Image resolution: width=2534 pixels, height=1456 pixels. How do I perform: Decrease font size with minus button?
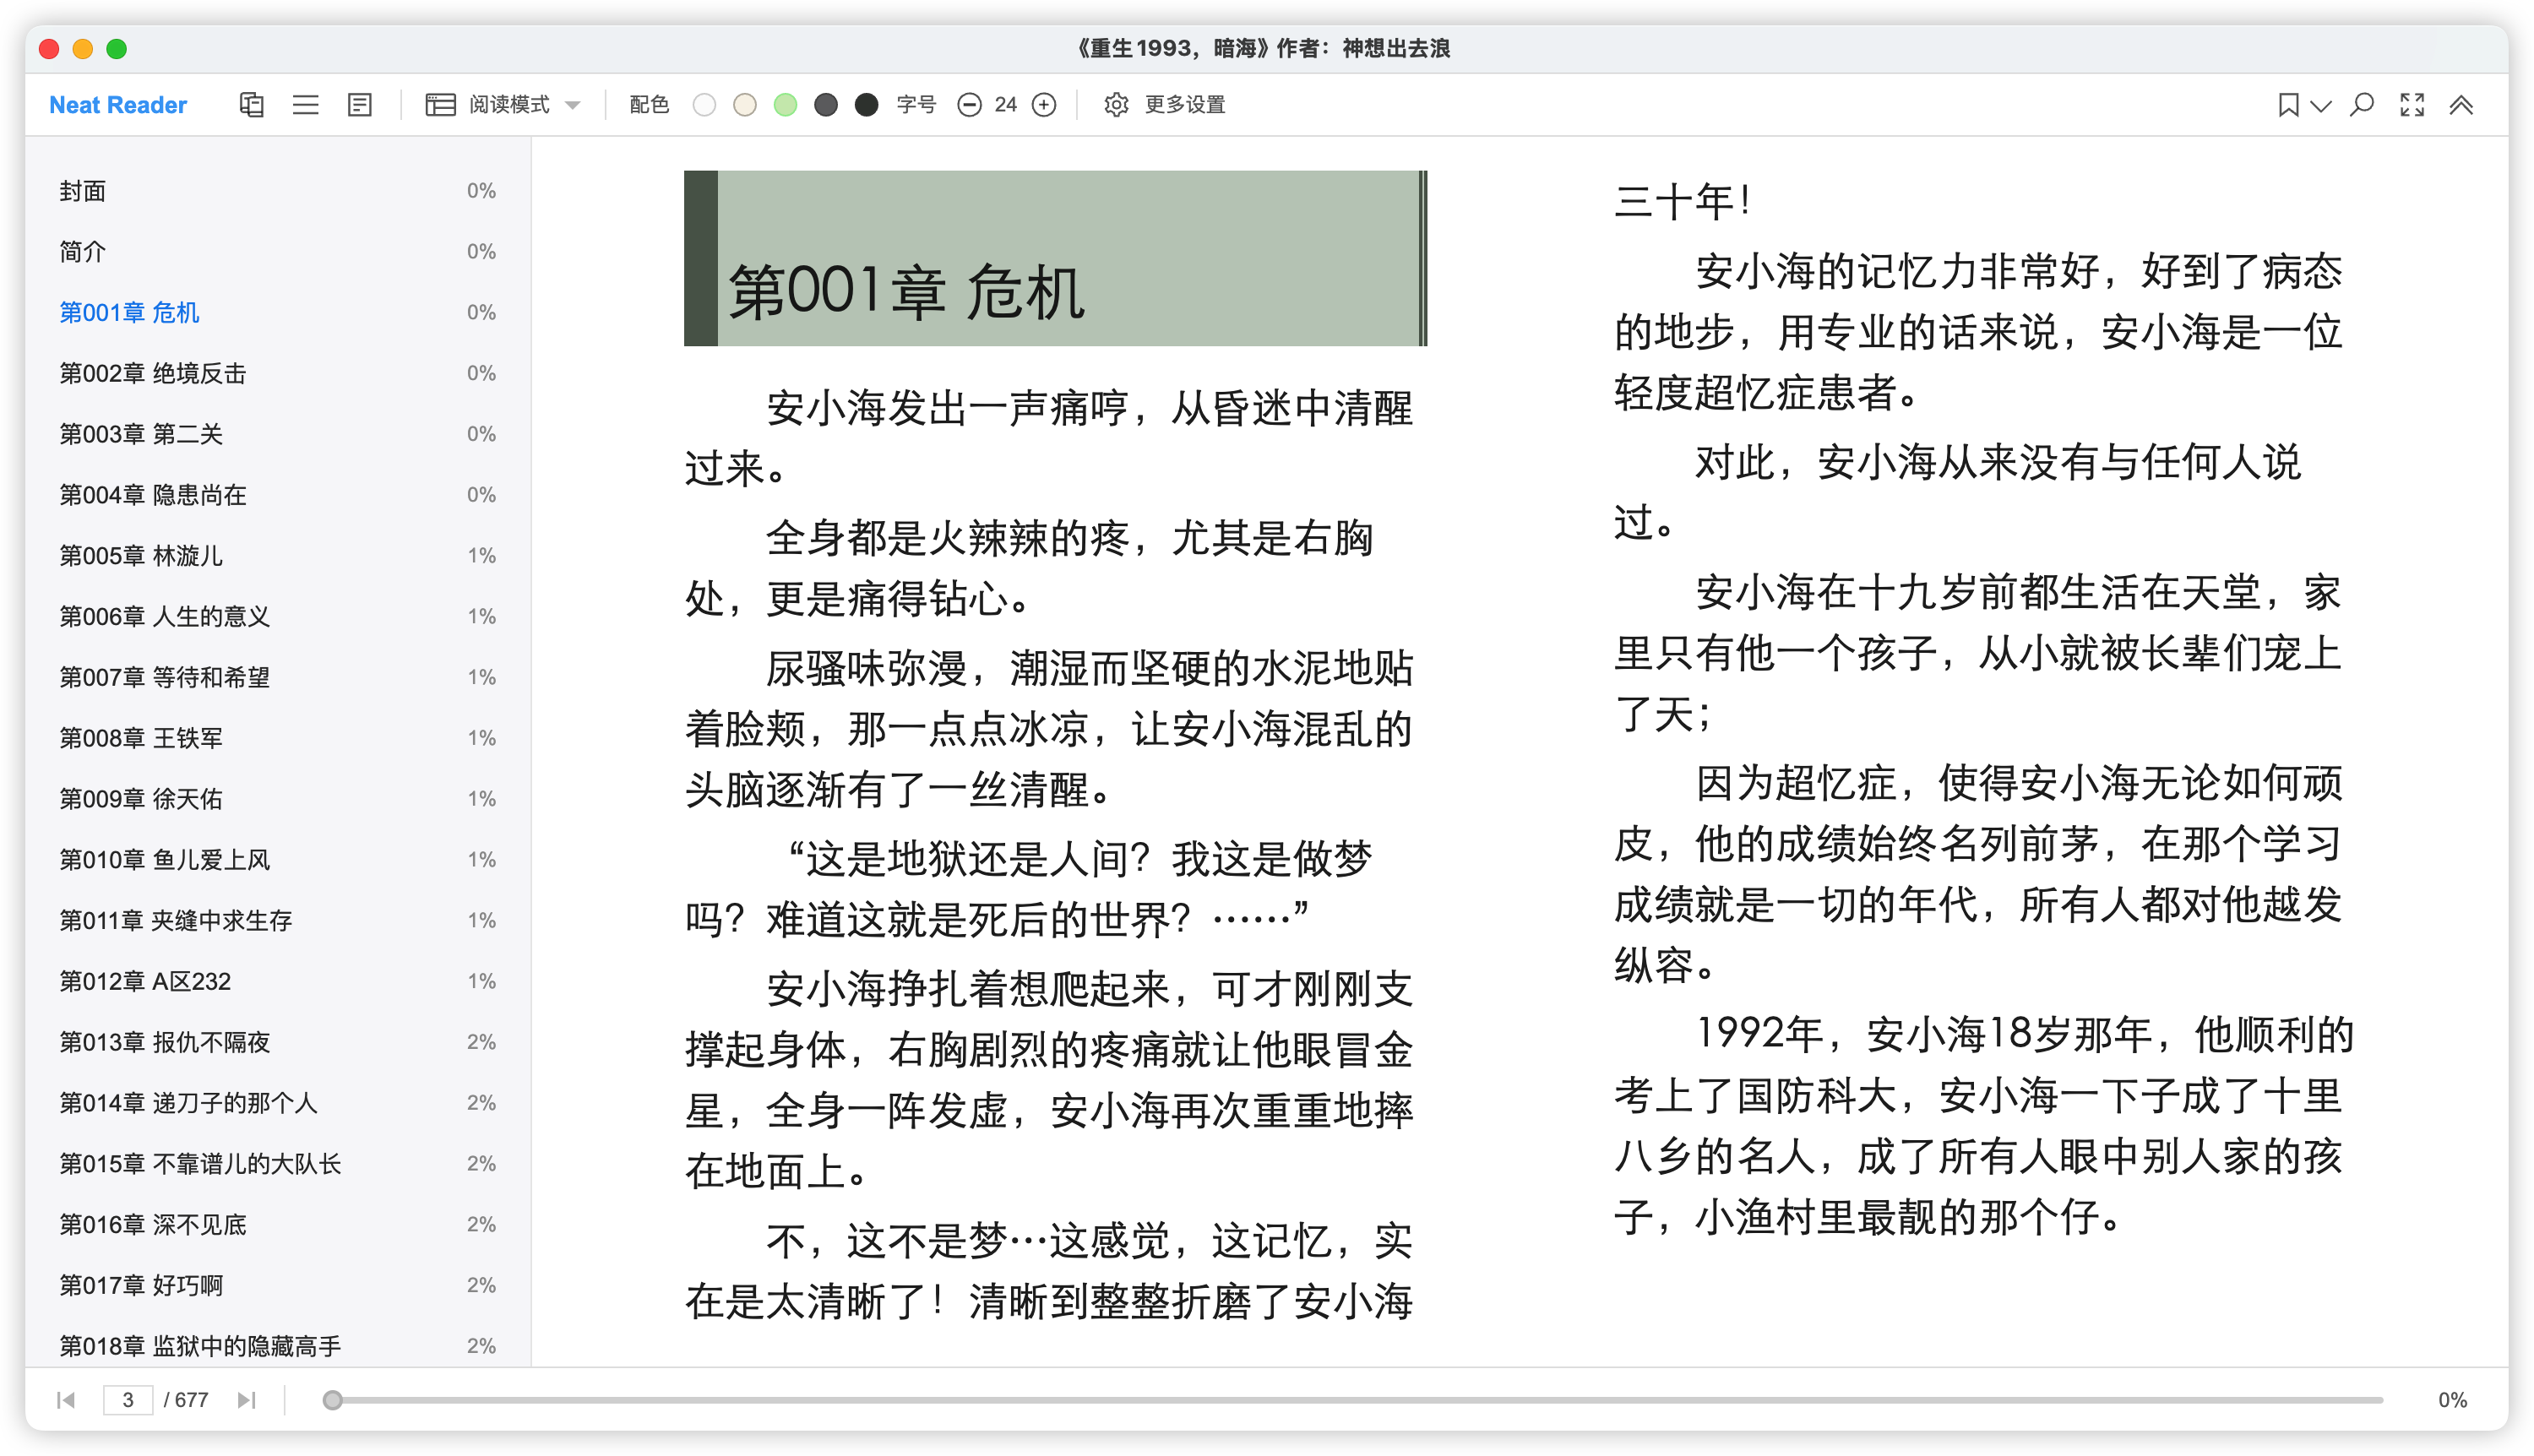[968, 105]
